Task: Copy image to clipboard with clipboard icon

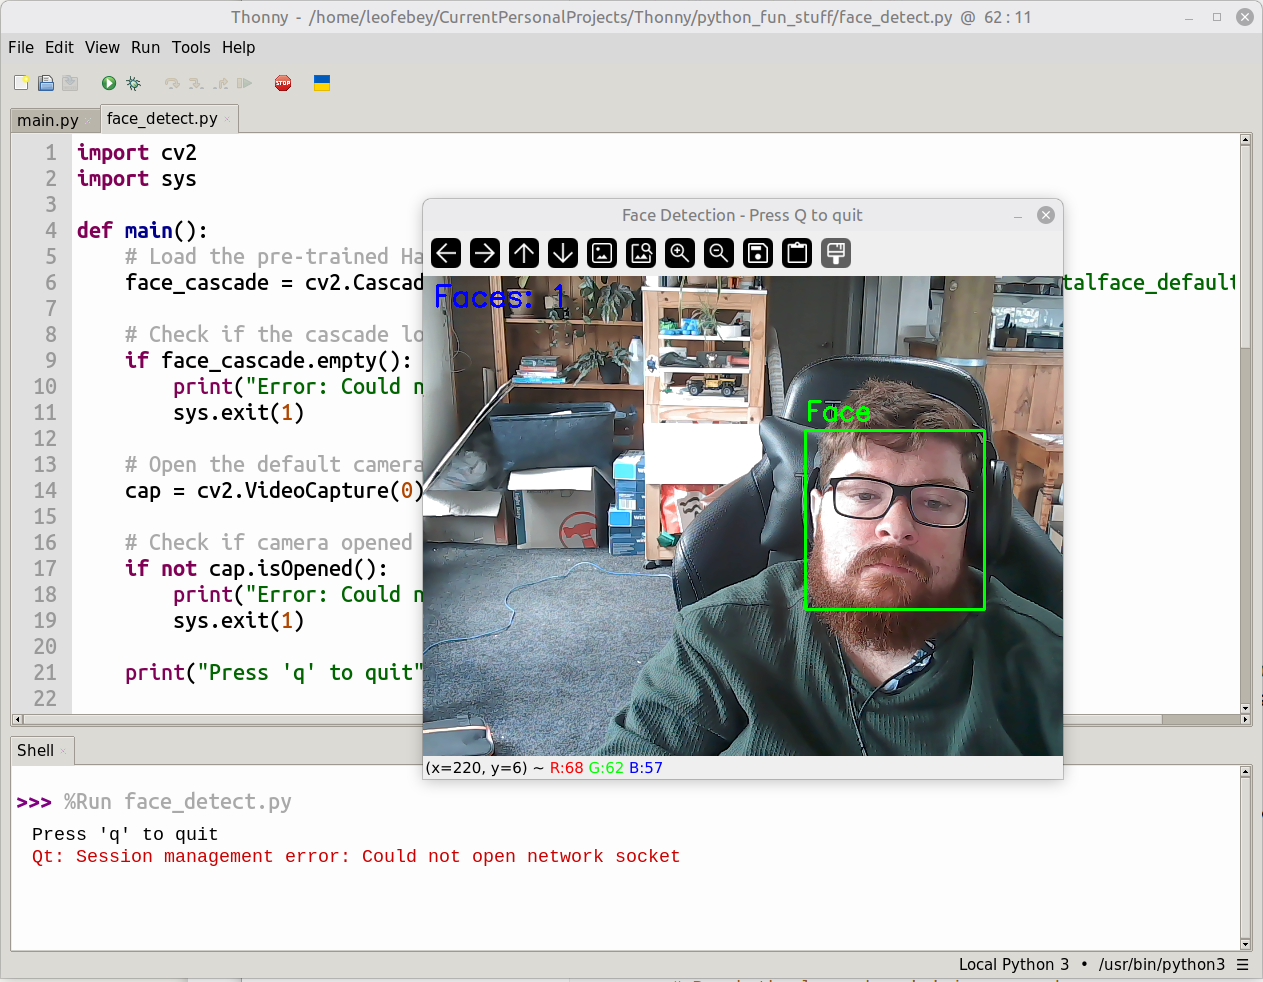Action: [x=797, y=253]
